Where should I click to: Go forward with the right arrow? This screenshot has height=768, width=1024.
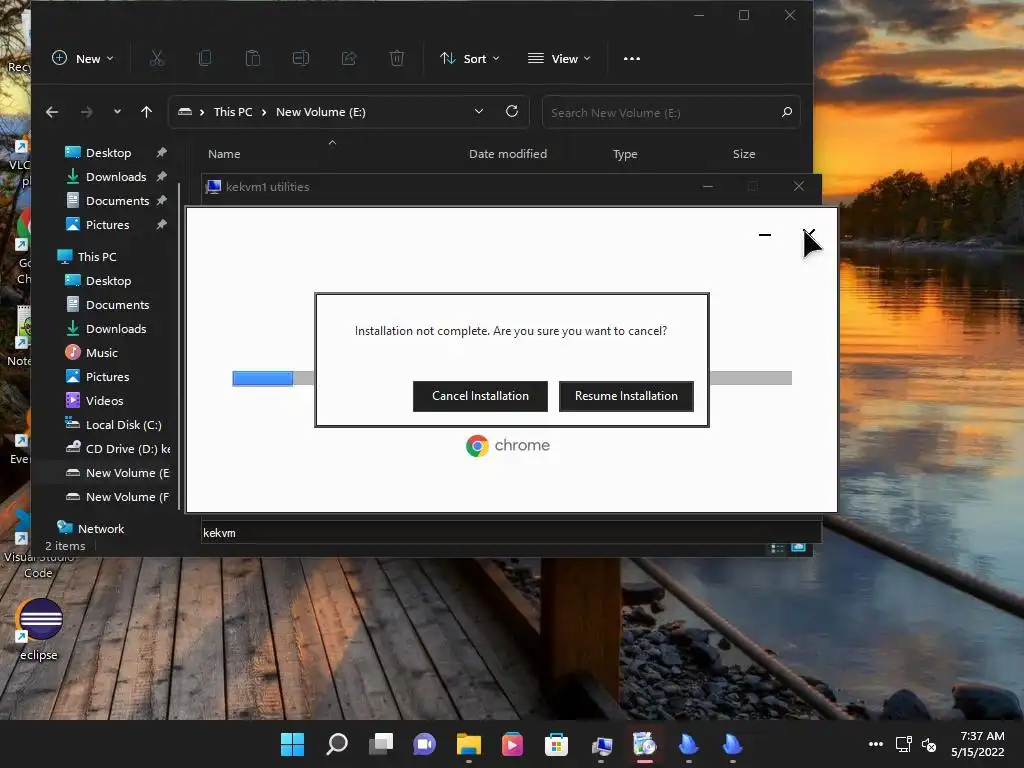pos(87,112)
